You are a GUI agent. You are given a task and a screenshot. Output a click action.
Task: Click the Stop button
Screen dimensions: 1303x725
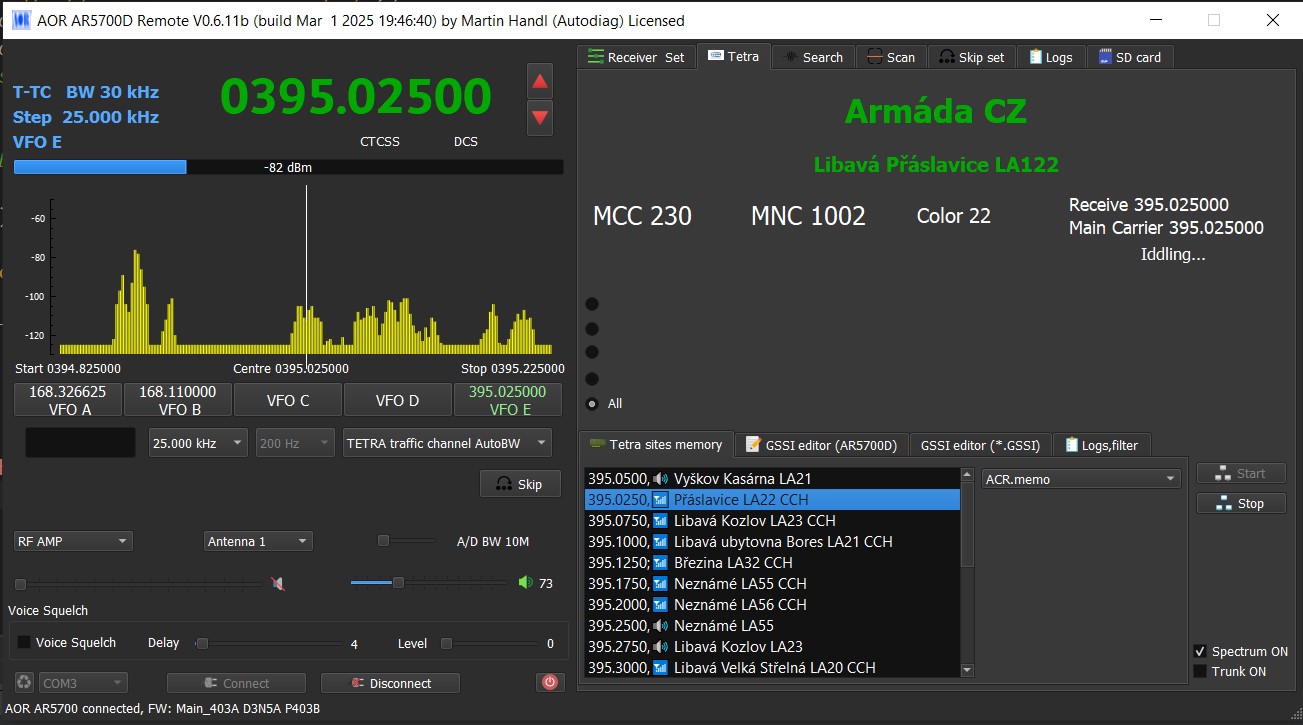coord(1240,503)
